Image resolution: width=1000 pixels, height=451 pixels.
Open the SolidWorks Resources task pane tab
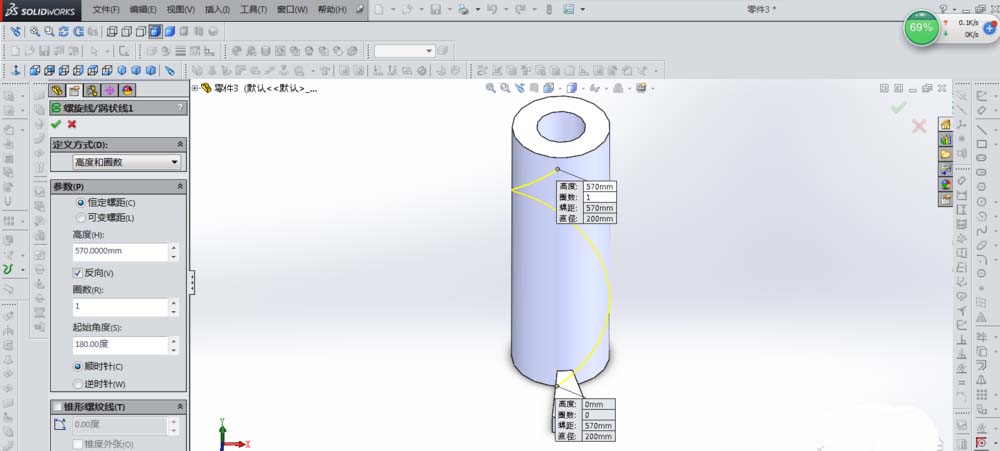pos(945,124)
